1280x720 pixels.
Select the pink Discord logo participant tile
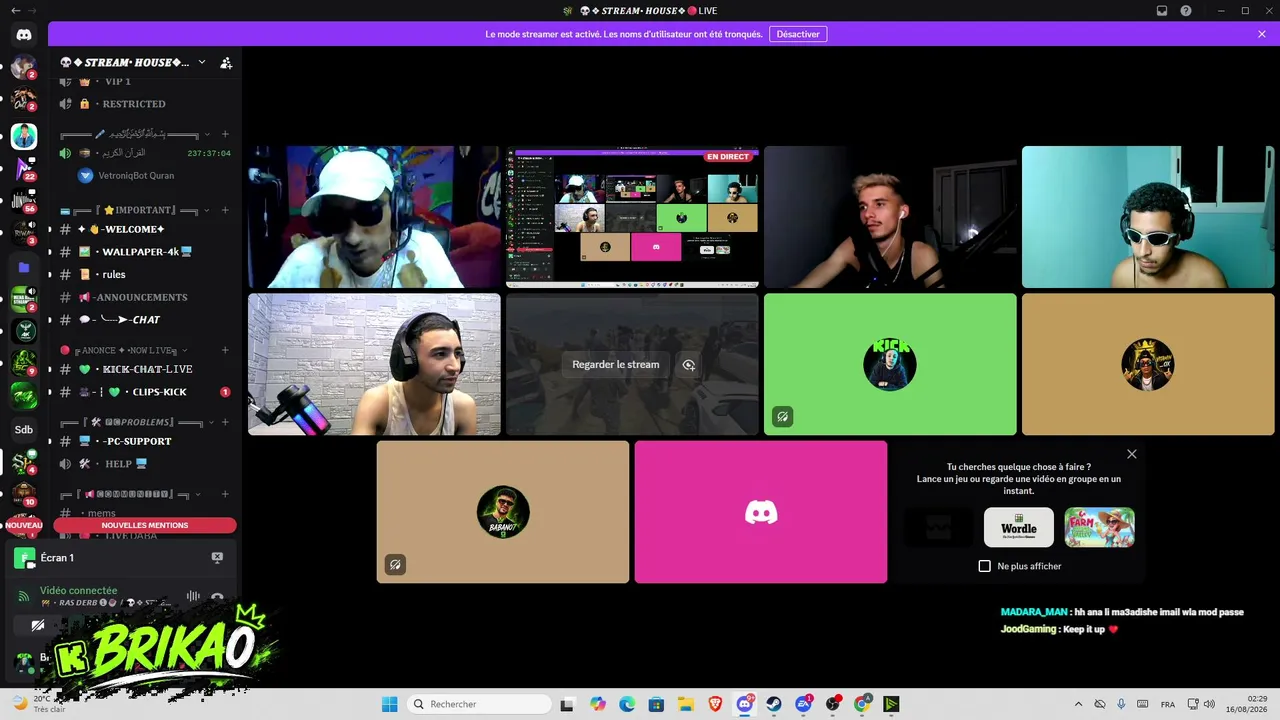coord(761,512)
